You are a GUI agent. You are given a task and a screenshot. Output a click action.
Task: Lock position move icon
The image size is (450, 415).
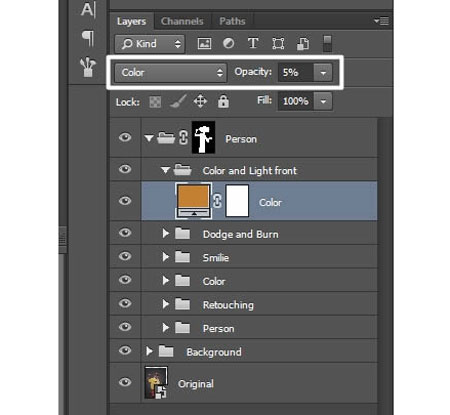pyautogui.click(x=200, y=101)
